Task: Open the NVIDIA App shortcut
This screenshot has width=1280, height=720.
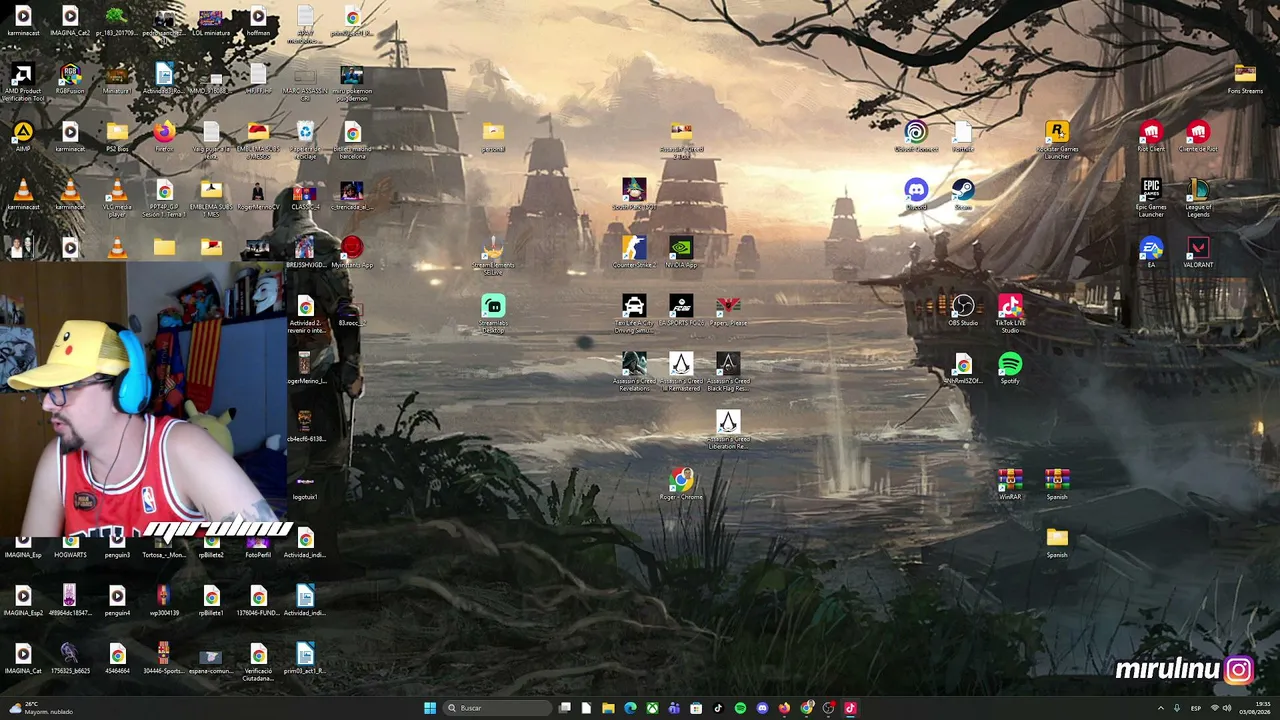Action: (x=681, y=252)
